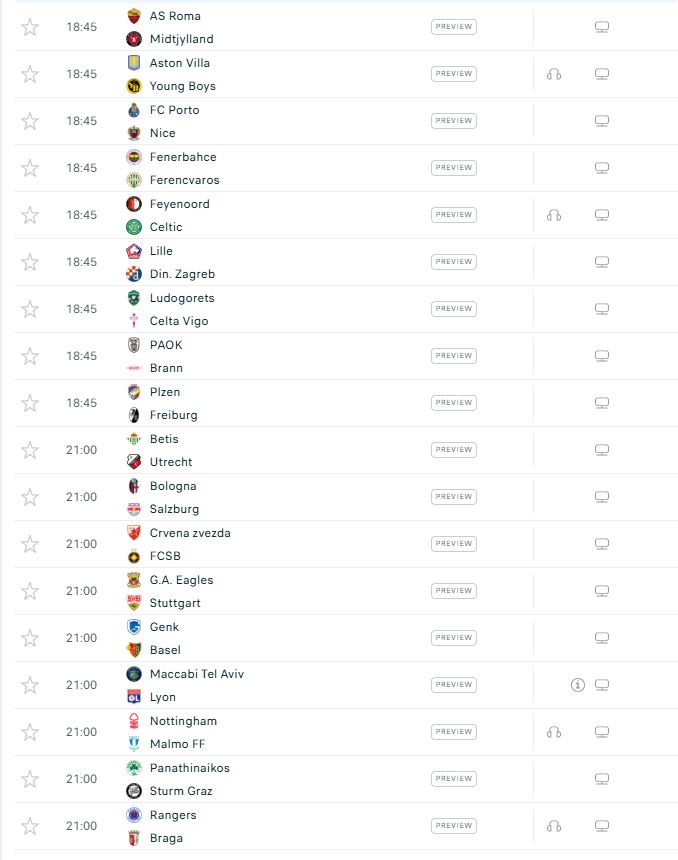The image size is (678, 860).
Task: Click headphones icon on Nottingham vs Malmo row
Action: click(x=554, y=732)
